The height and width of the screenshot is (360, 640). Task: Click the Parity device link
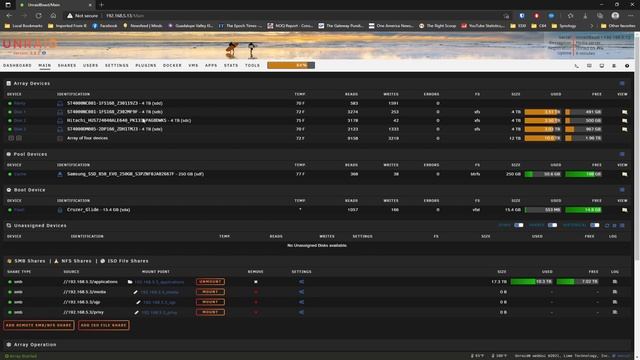coord(20,103)
